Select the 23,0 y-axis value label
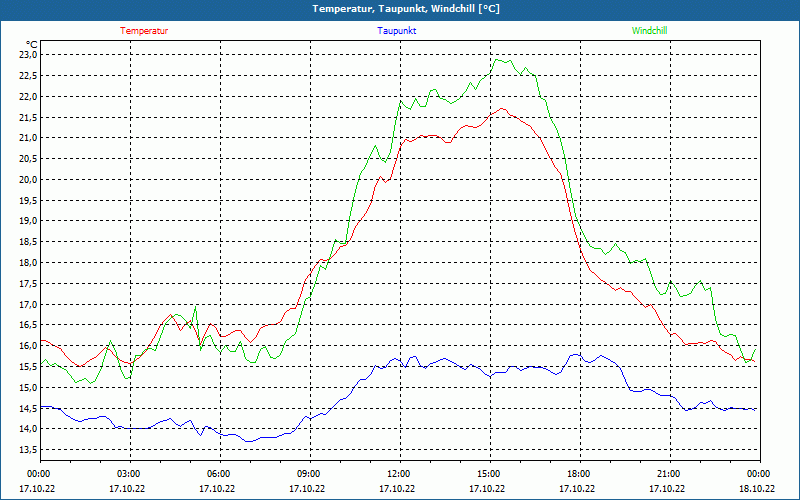800x500 pixels. pyautogui.click(x=27, y=55)
